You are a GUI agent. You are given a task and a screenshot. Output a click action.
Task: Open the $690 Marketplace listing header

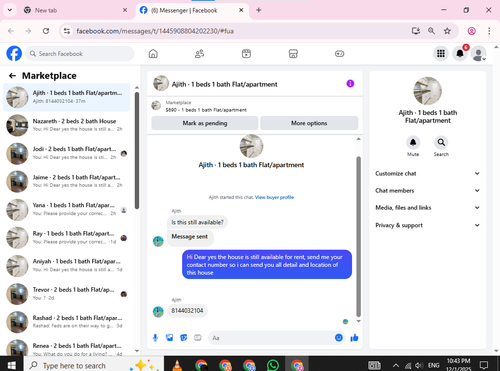[255, 106]
